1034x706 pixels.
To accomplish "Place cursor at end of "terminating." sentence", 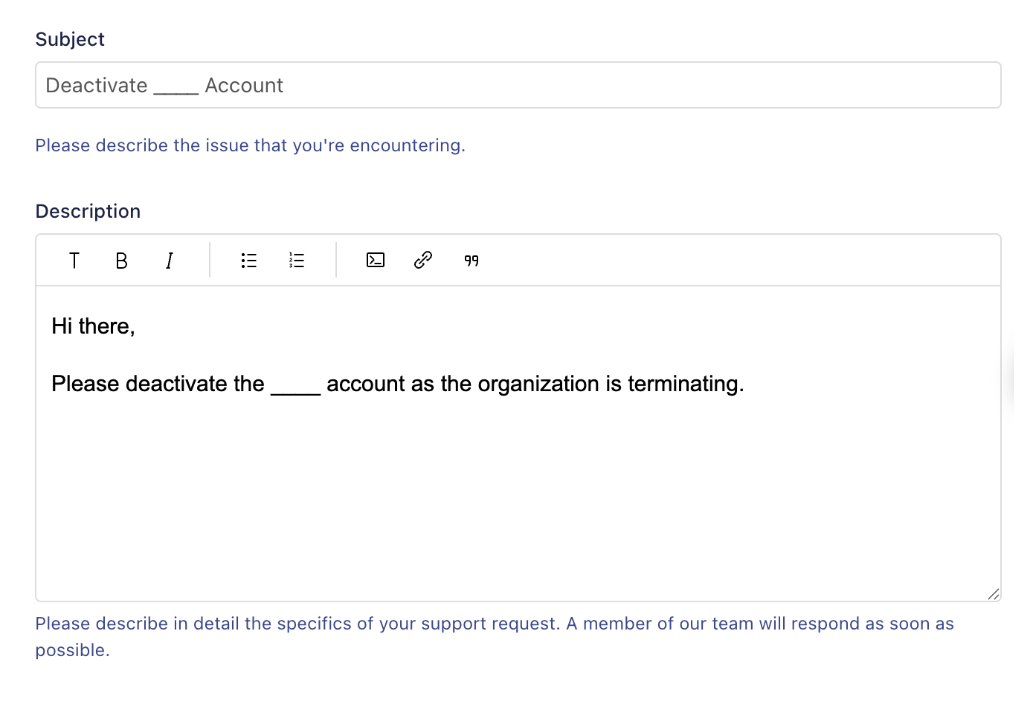I will coord(745,385).
